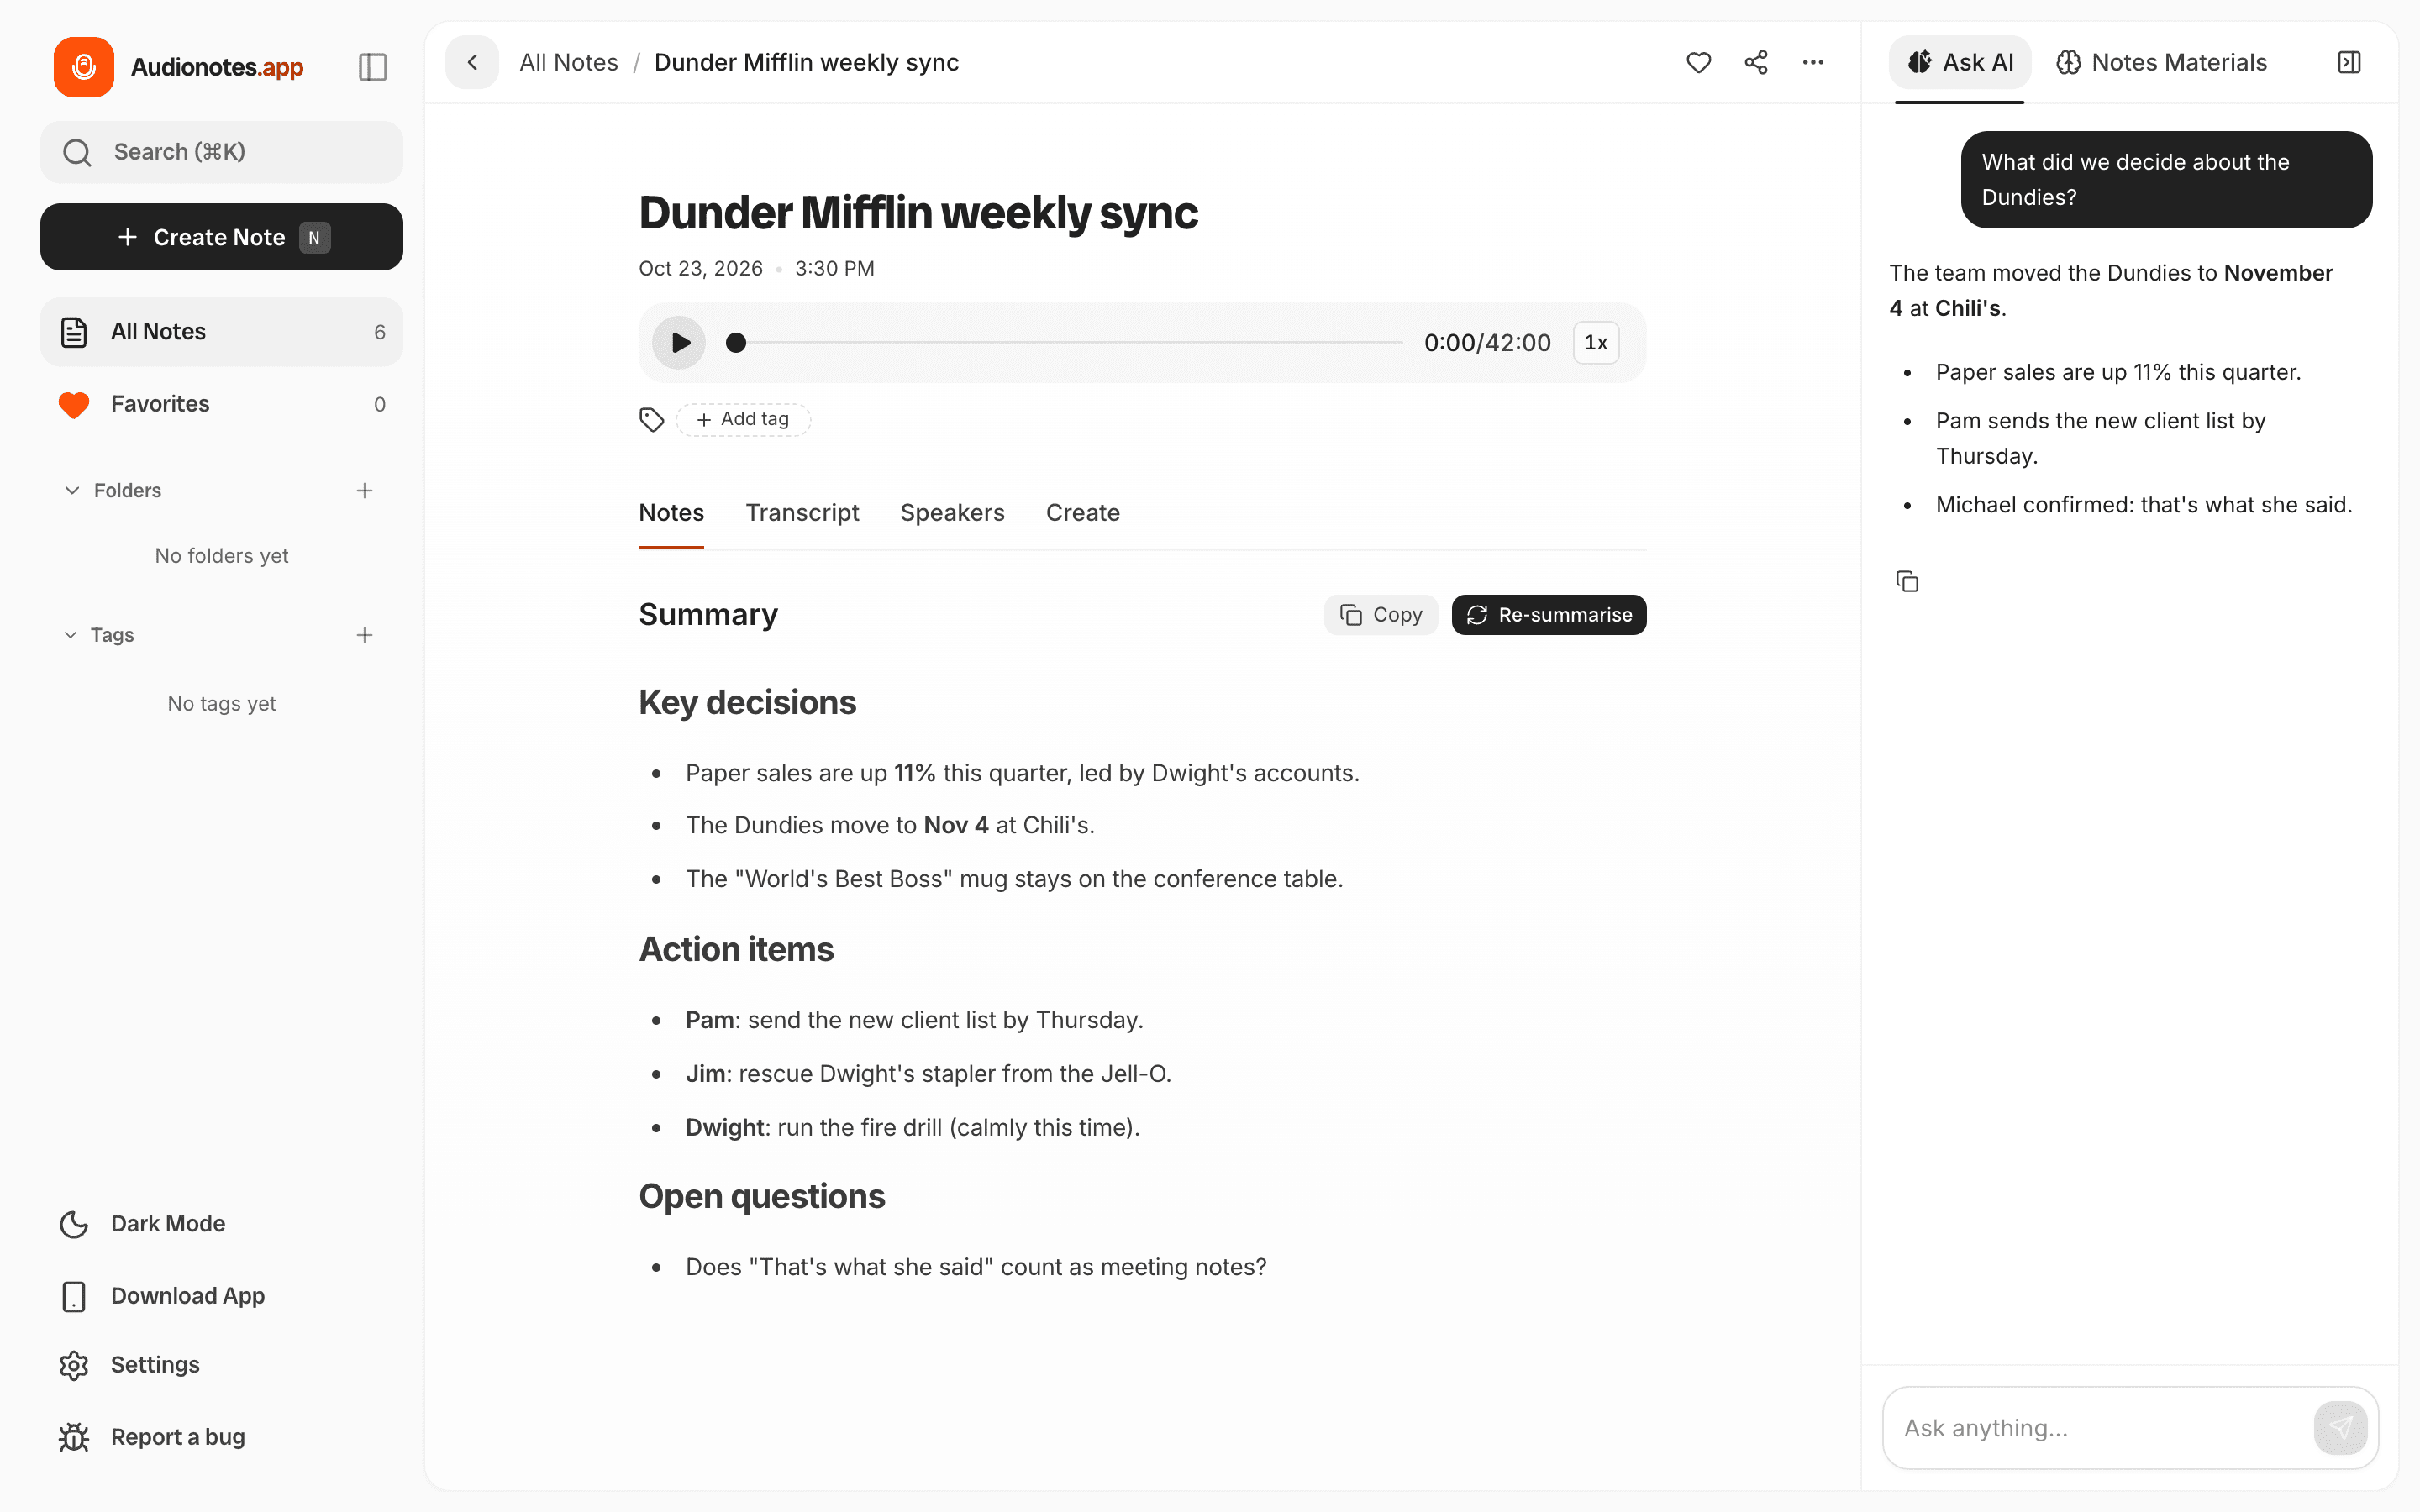Select the Notes tab
The image size is (2420, 1512).
[671, 512]
